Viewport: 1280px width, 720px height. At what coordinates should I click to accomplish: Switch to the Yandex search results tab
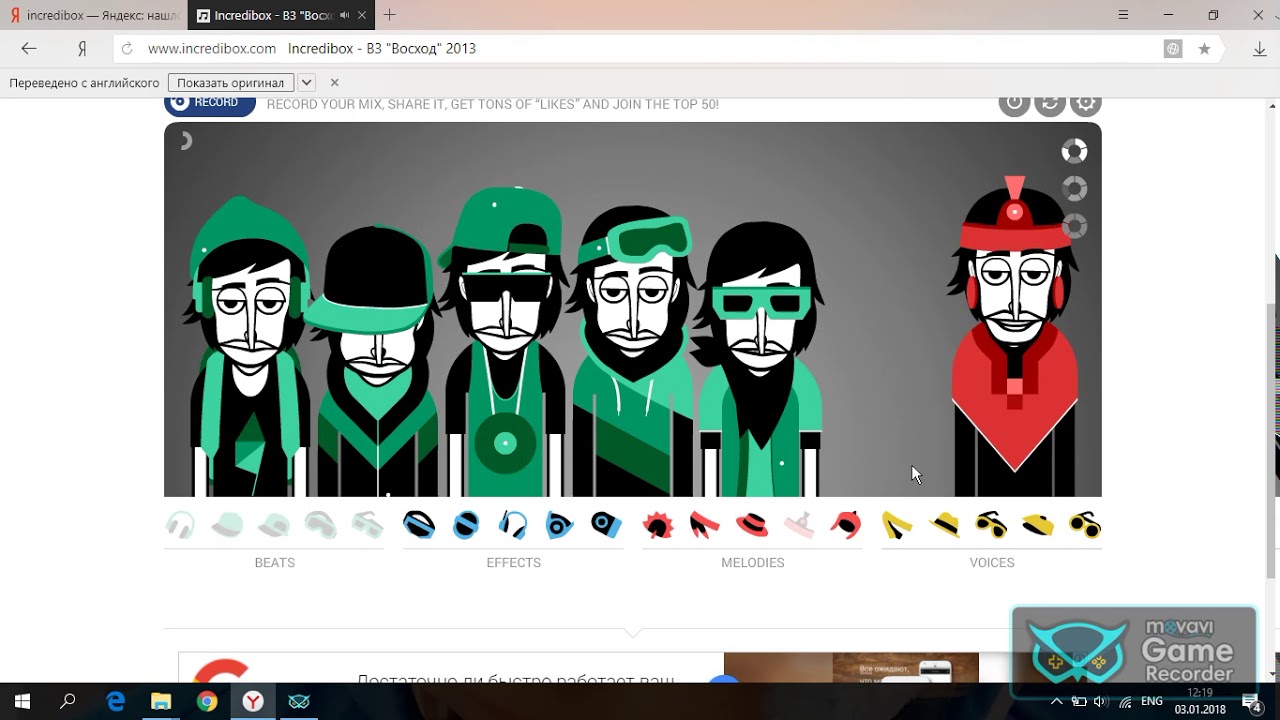(x=95, y=15)
